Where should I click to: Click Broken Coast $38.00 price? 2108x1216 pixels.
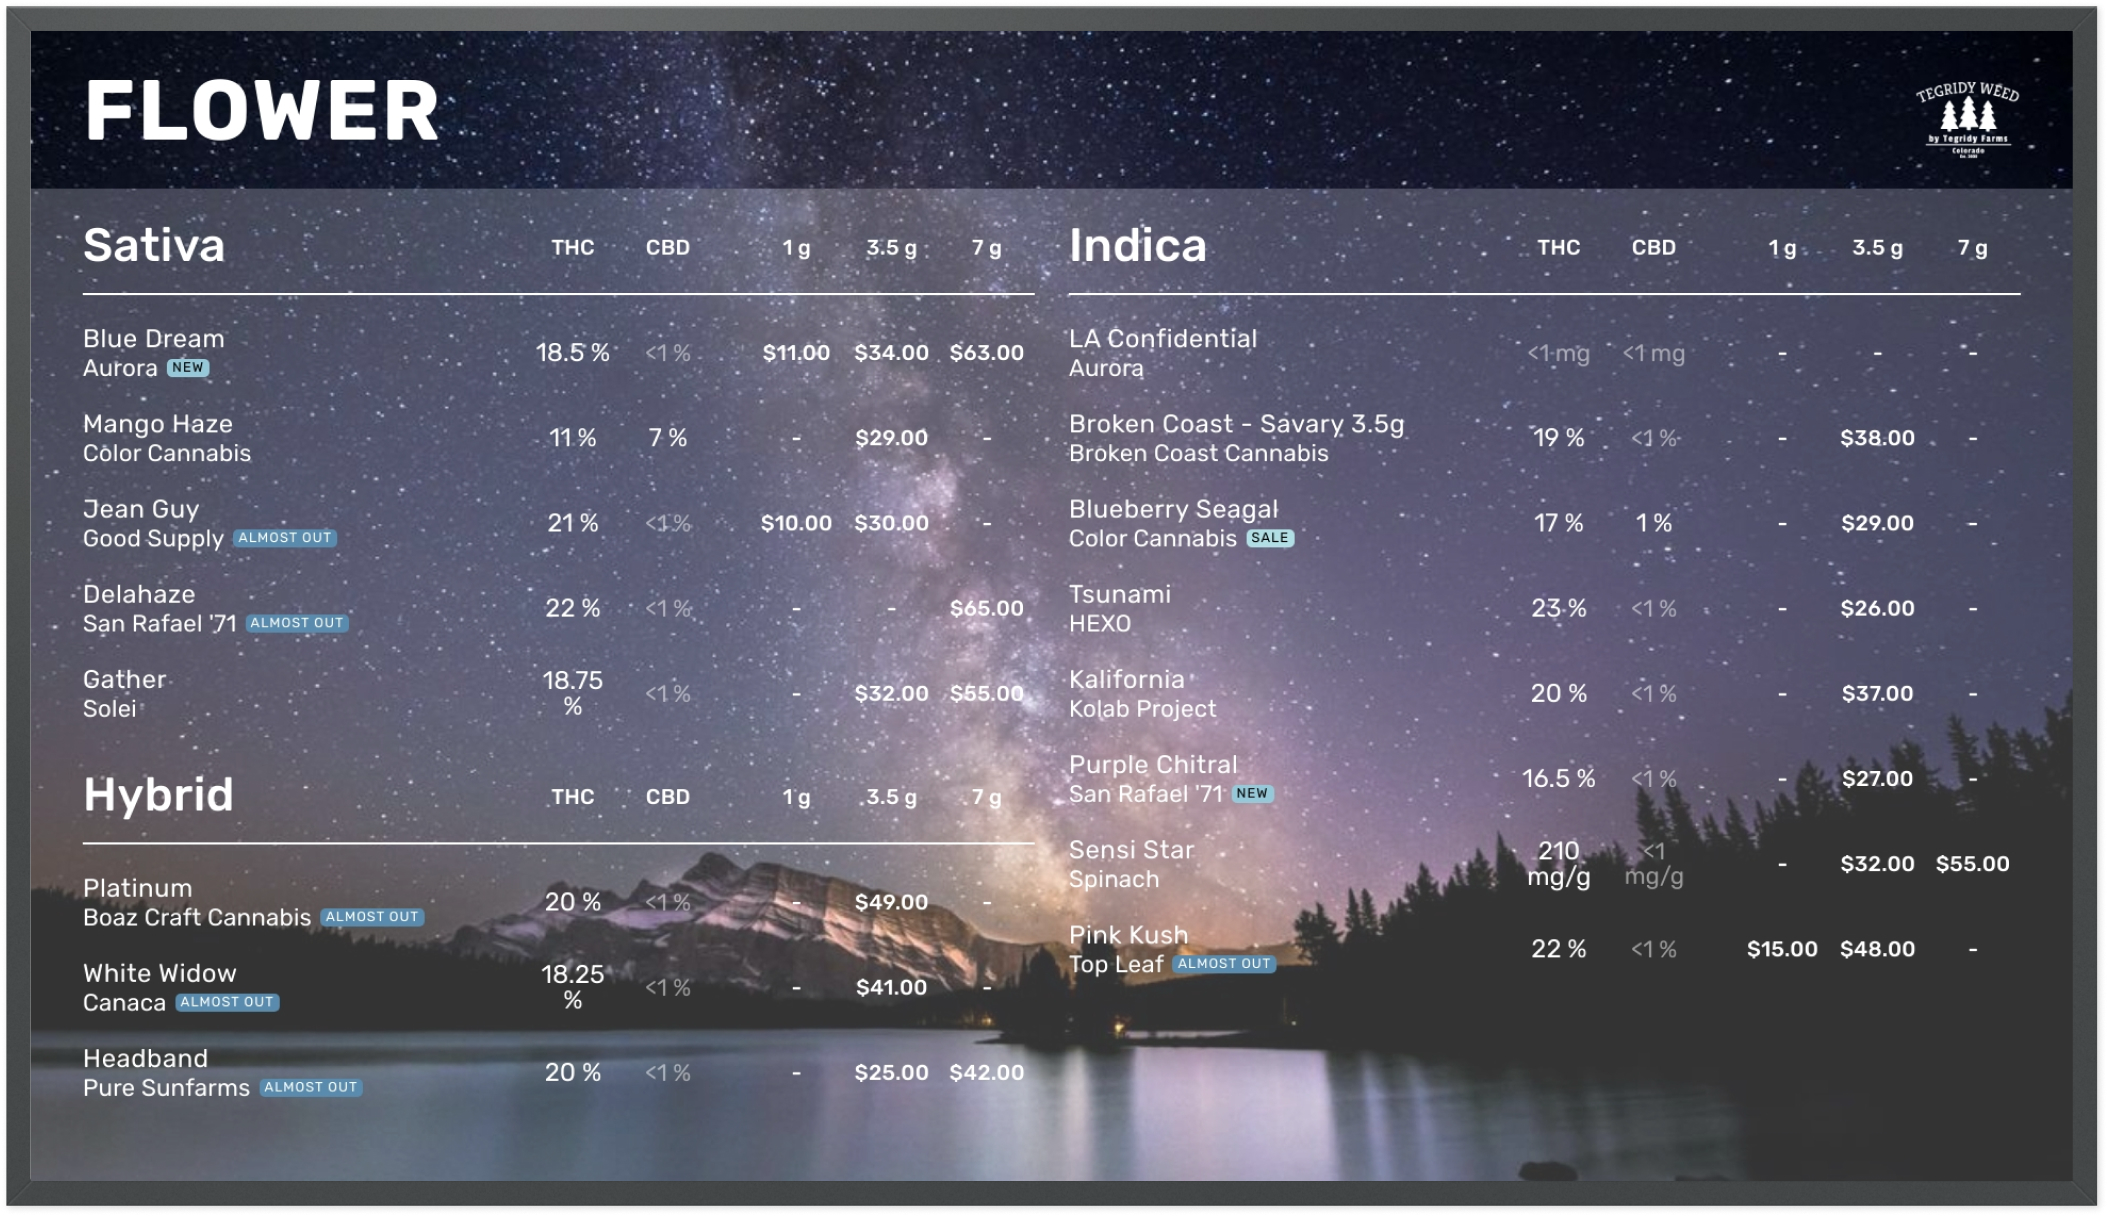tap(1877, 438)
